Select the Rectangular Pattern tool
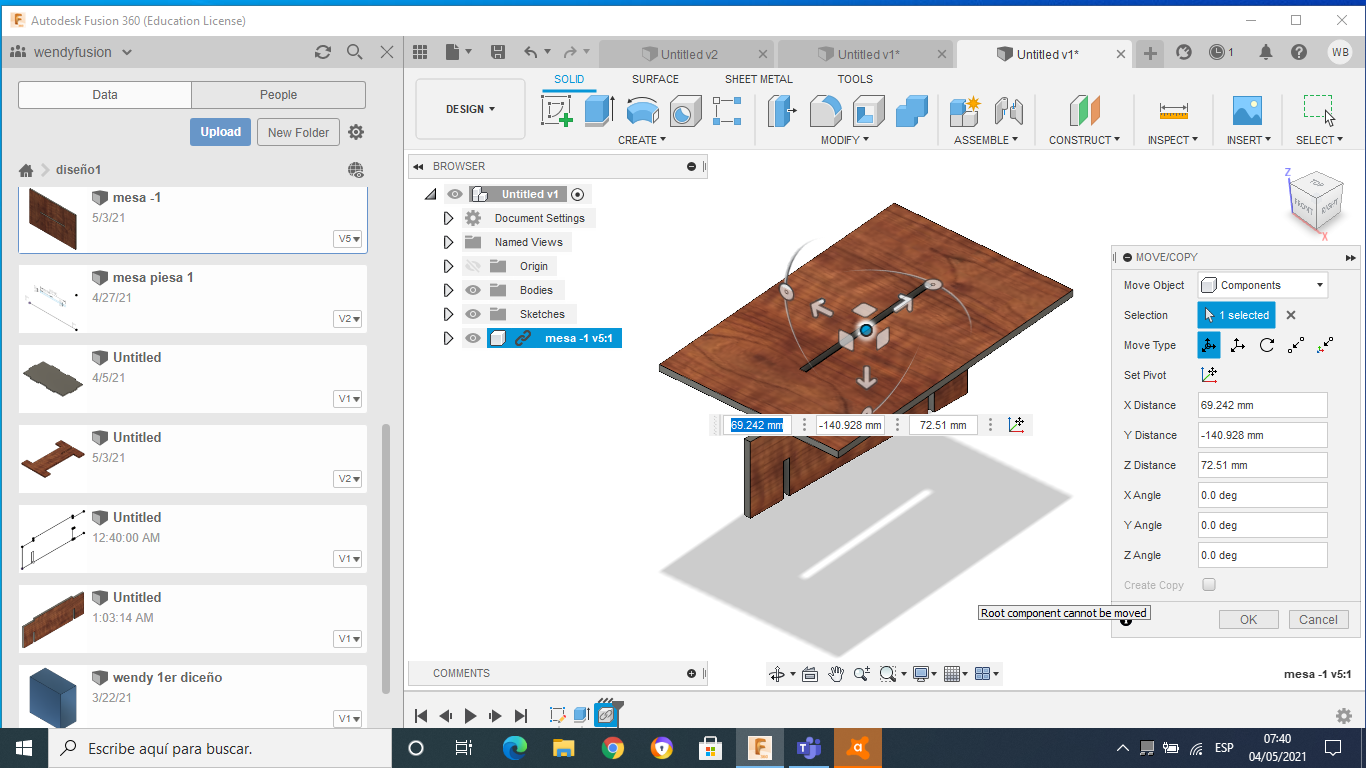Screen dimensions: 1366x768 coord(727,111)
